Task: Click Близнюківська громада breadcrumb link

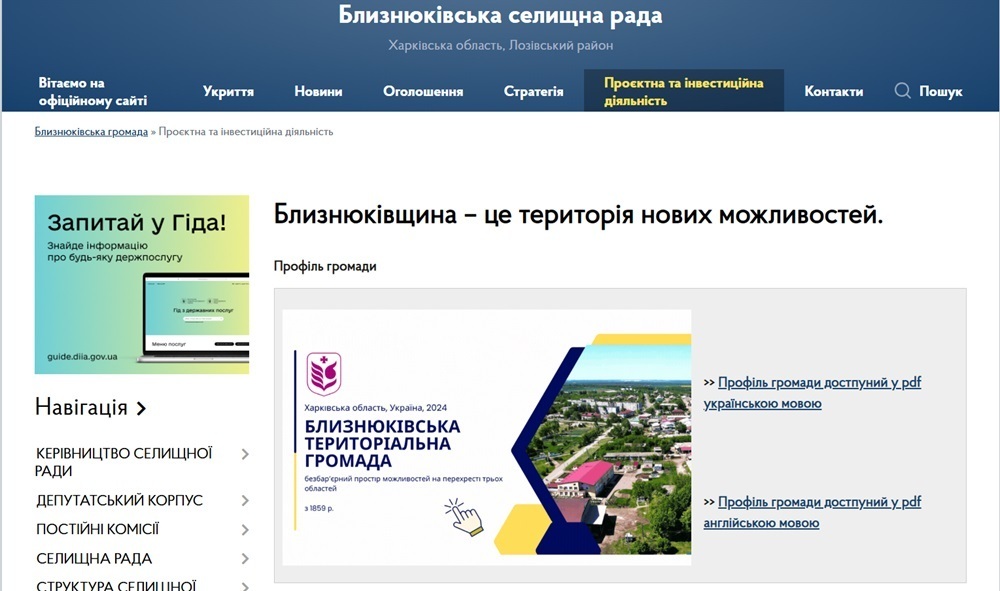Action: click(x=91, y=132)
